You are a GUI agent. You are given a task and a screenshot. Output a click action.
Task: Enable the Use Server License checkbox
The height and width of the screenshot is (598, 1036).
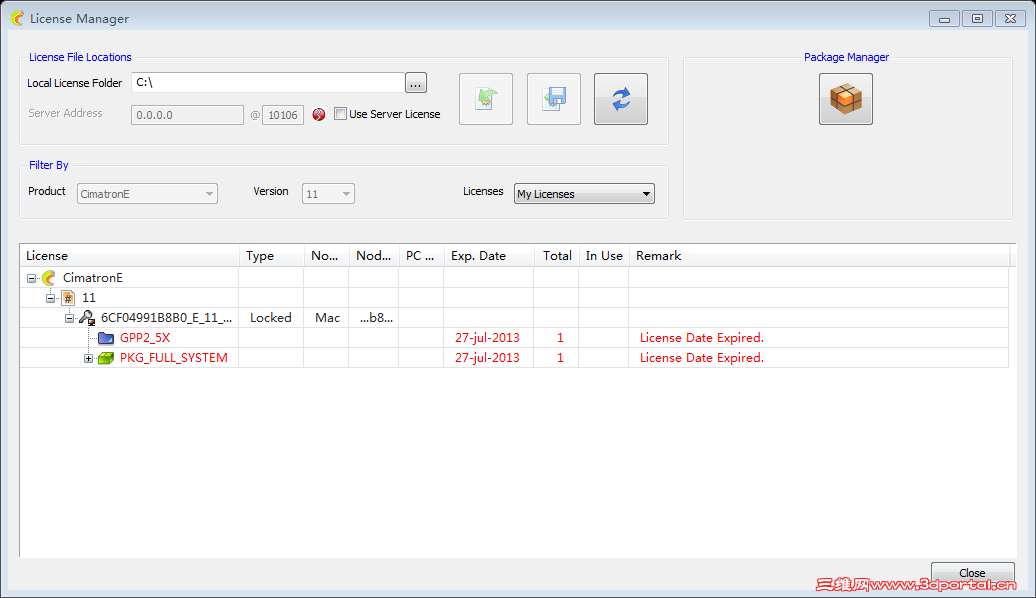[x=340, y=114]
